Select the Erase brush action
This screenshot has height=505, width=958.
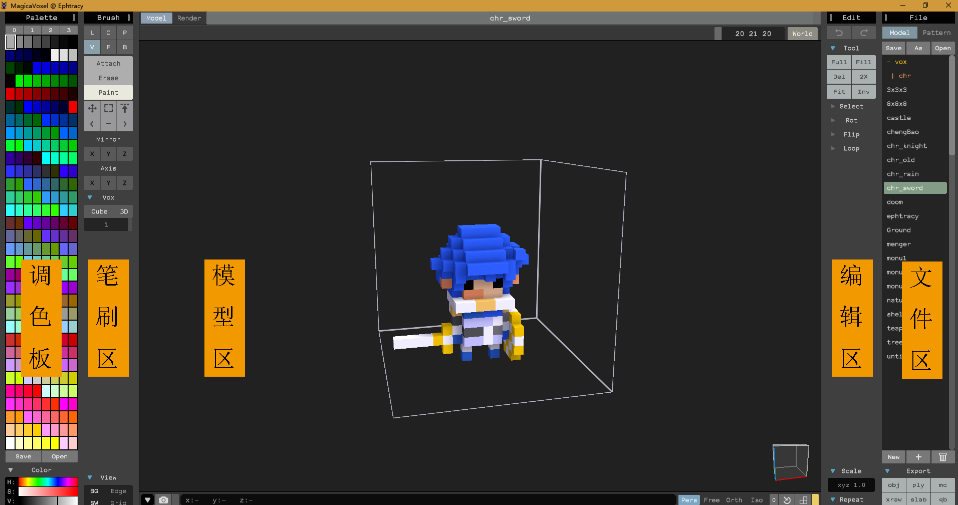click(x=109, y=78)
